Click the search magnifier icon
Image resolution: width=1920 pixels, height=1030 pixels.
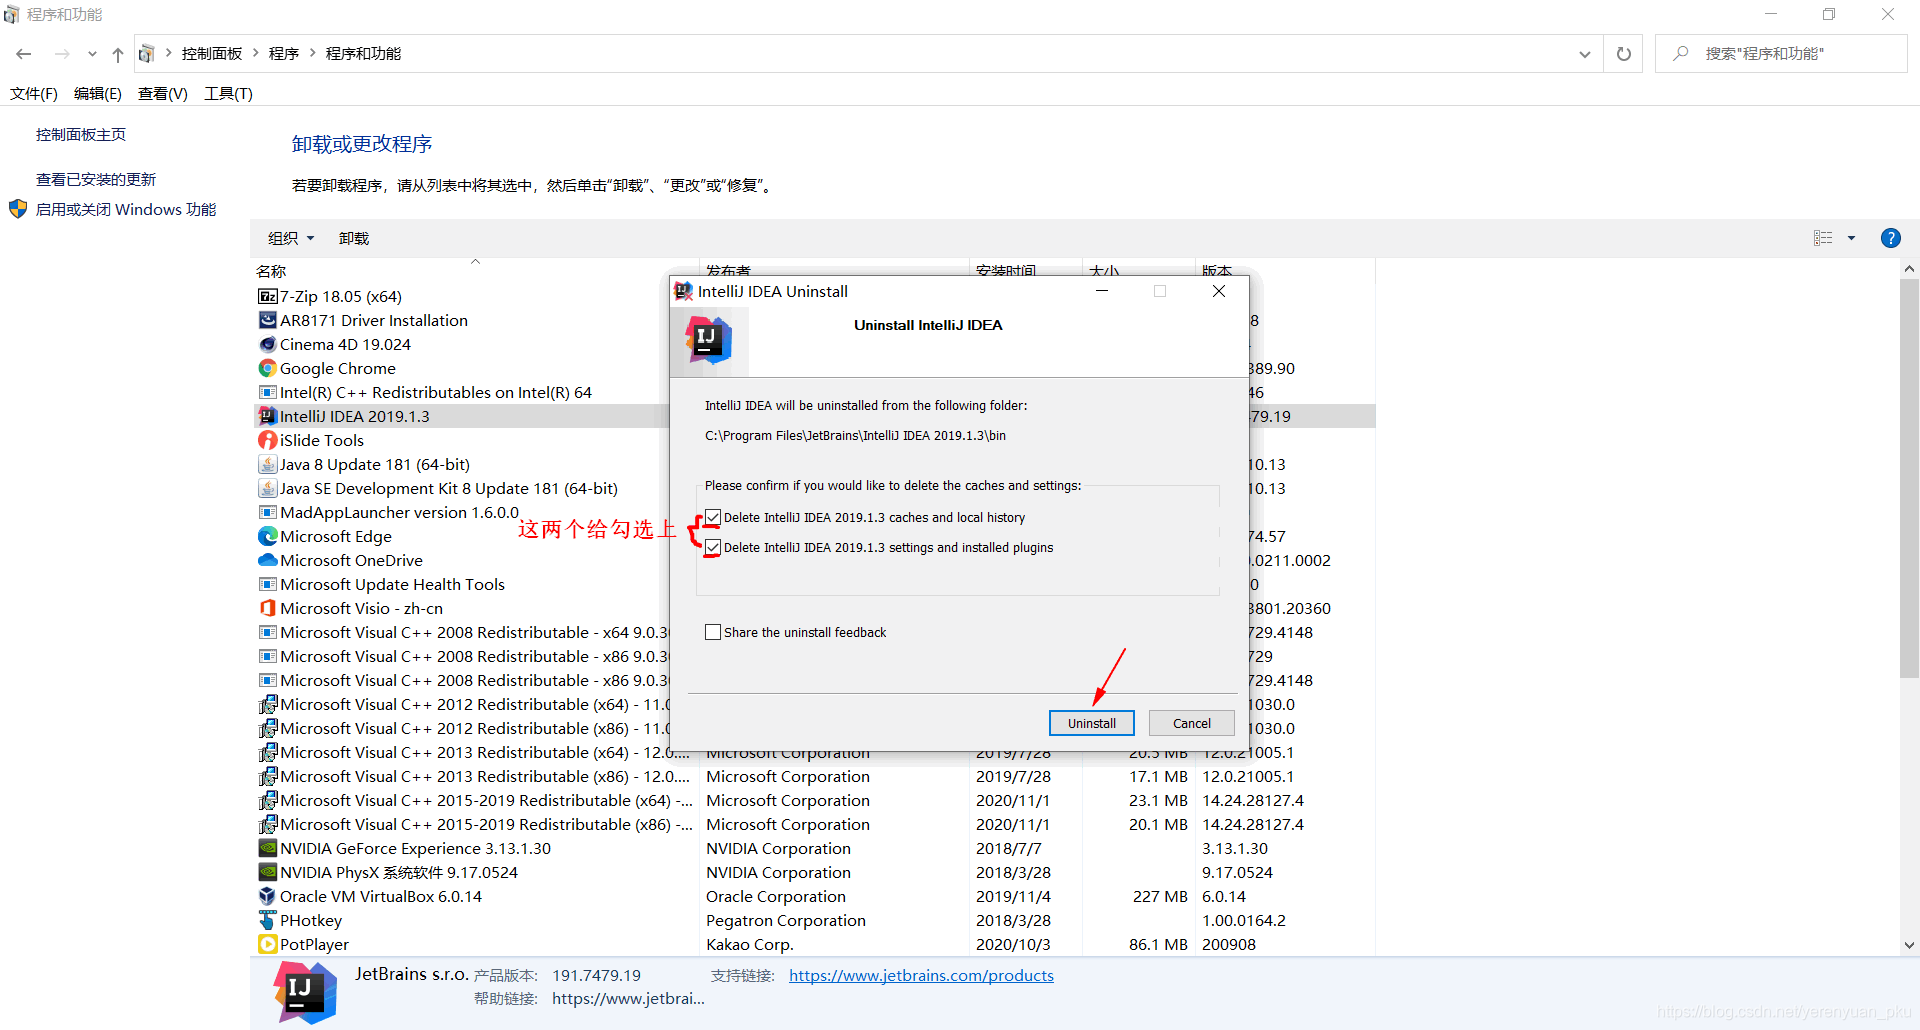[x=1681, y=53]
